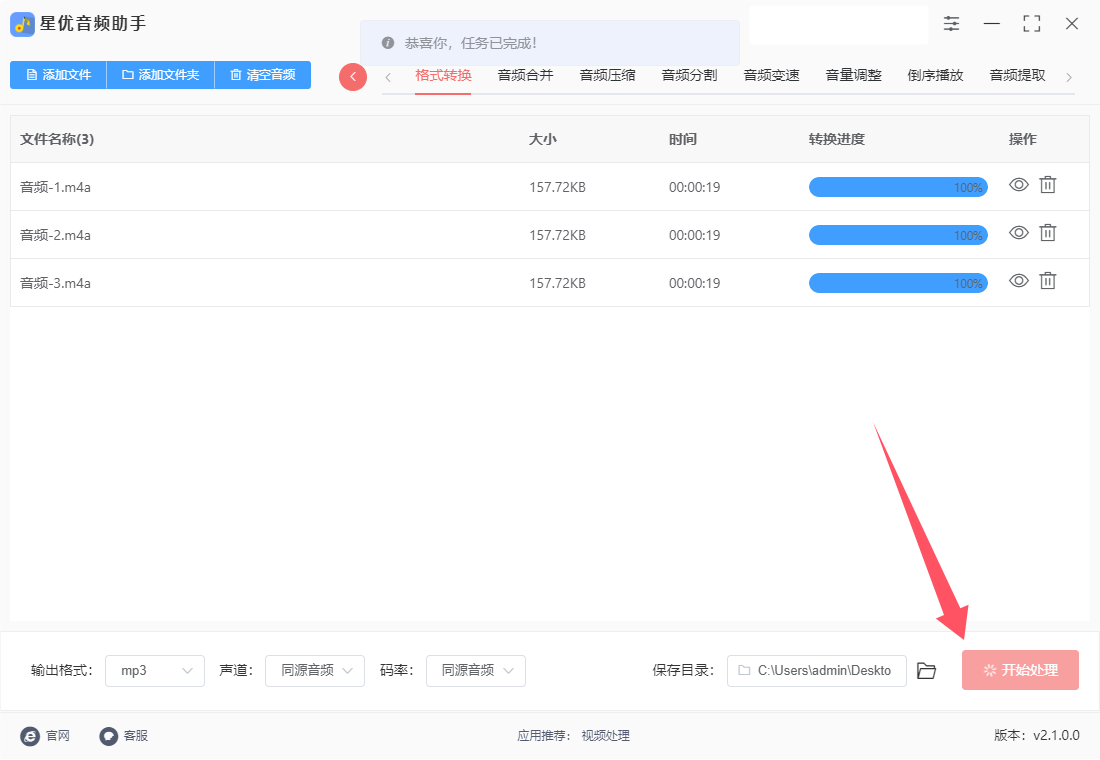Viewport: 1100px width, 760px height.
Task: Select the 音频-2.m4a file name
Action: pyautogui.click(x=55, y=235)
